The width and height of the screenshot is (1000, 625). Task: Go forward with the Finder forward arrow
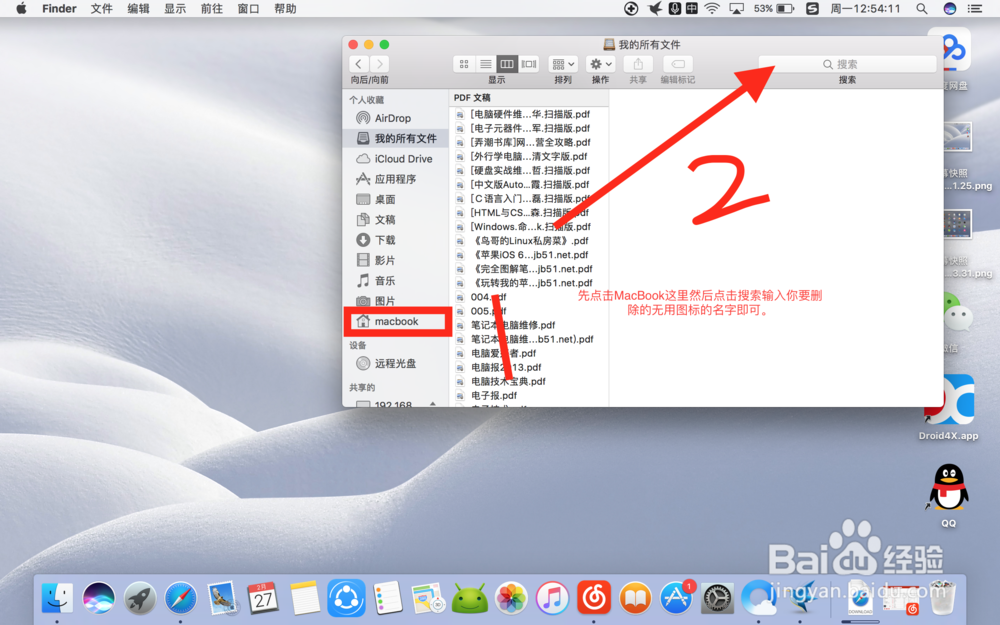(379, 64)
